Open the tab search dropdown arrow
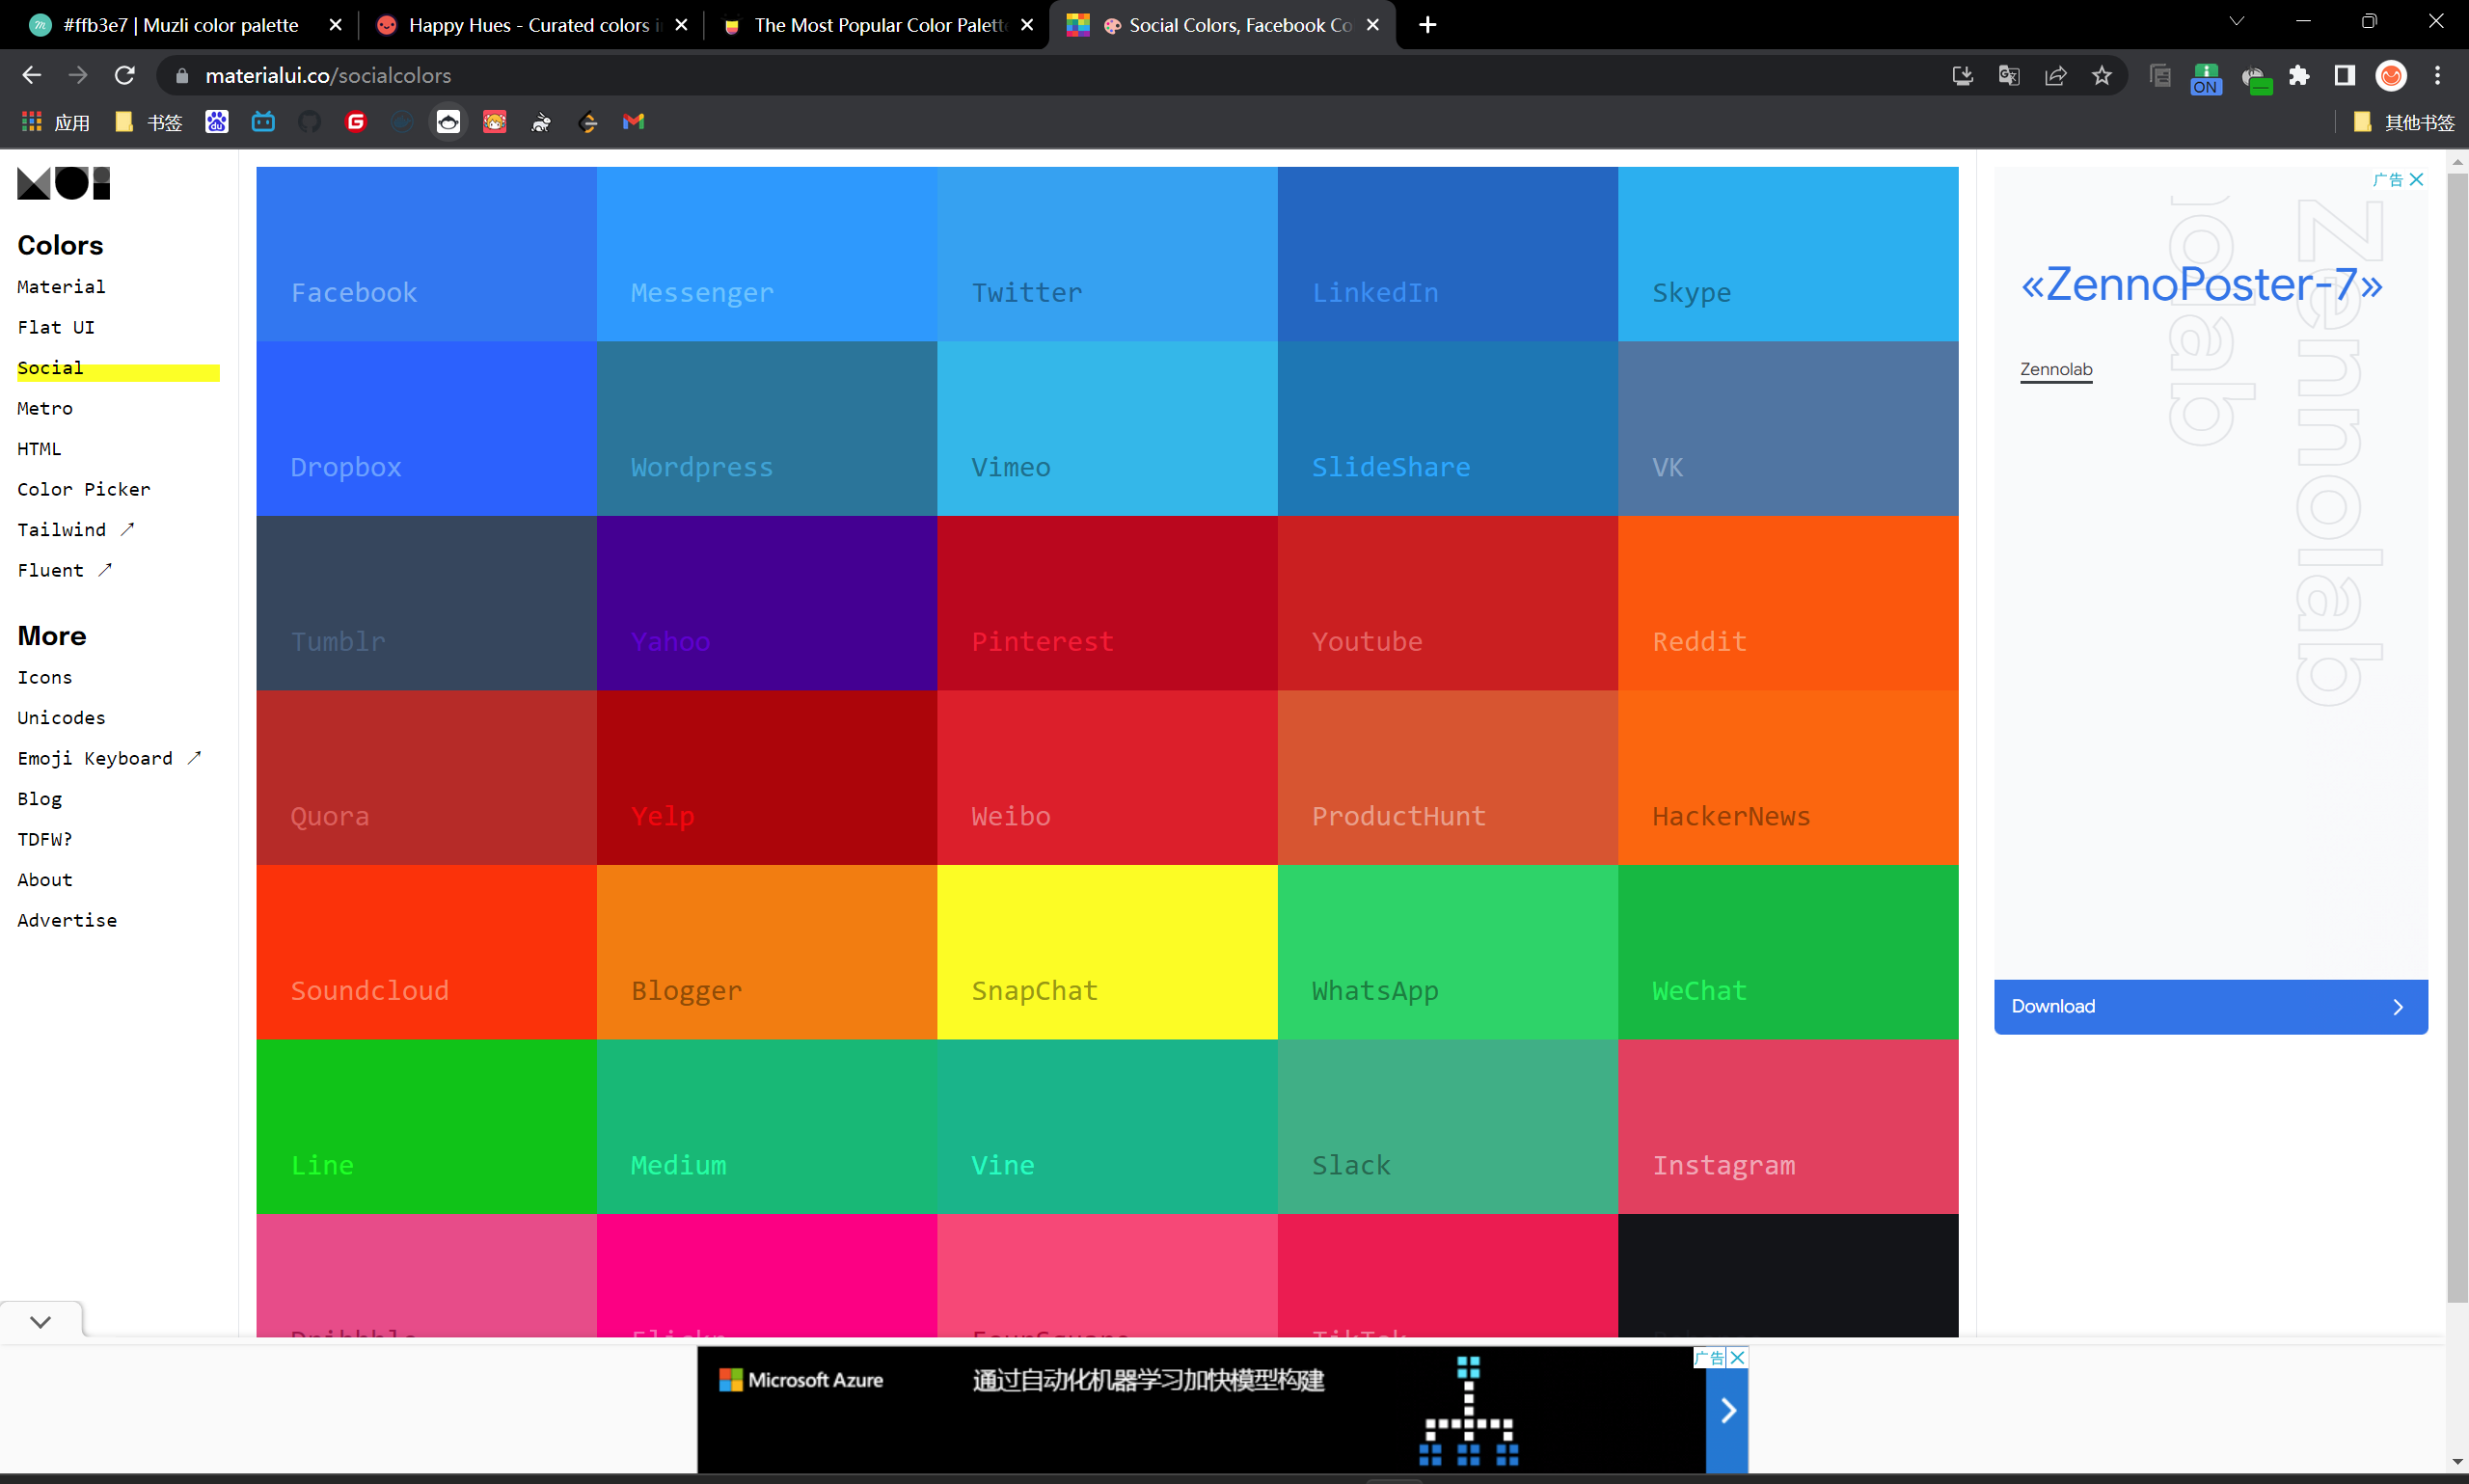The image size is (2469, 1484). (x=2236, y=22)
